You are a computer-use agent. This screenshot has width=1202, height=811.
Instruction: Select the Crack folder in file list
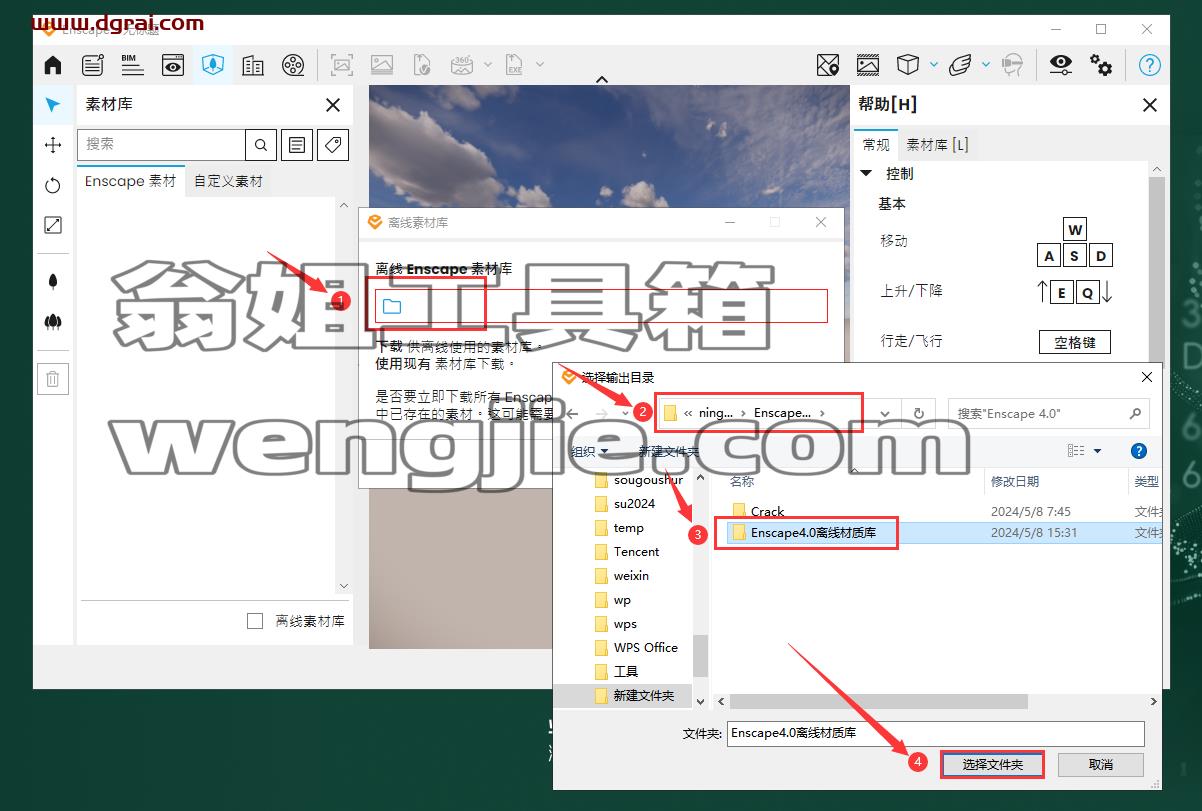click(x=768, y=511)
